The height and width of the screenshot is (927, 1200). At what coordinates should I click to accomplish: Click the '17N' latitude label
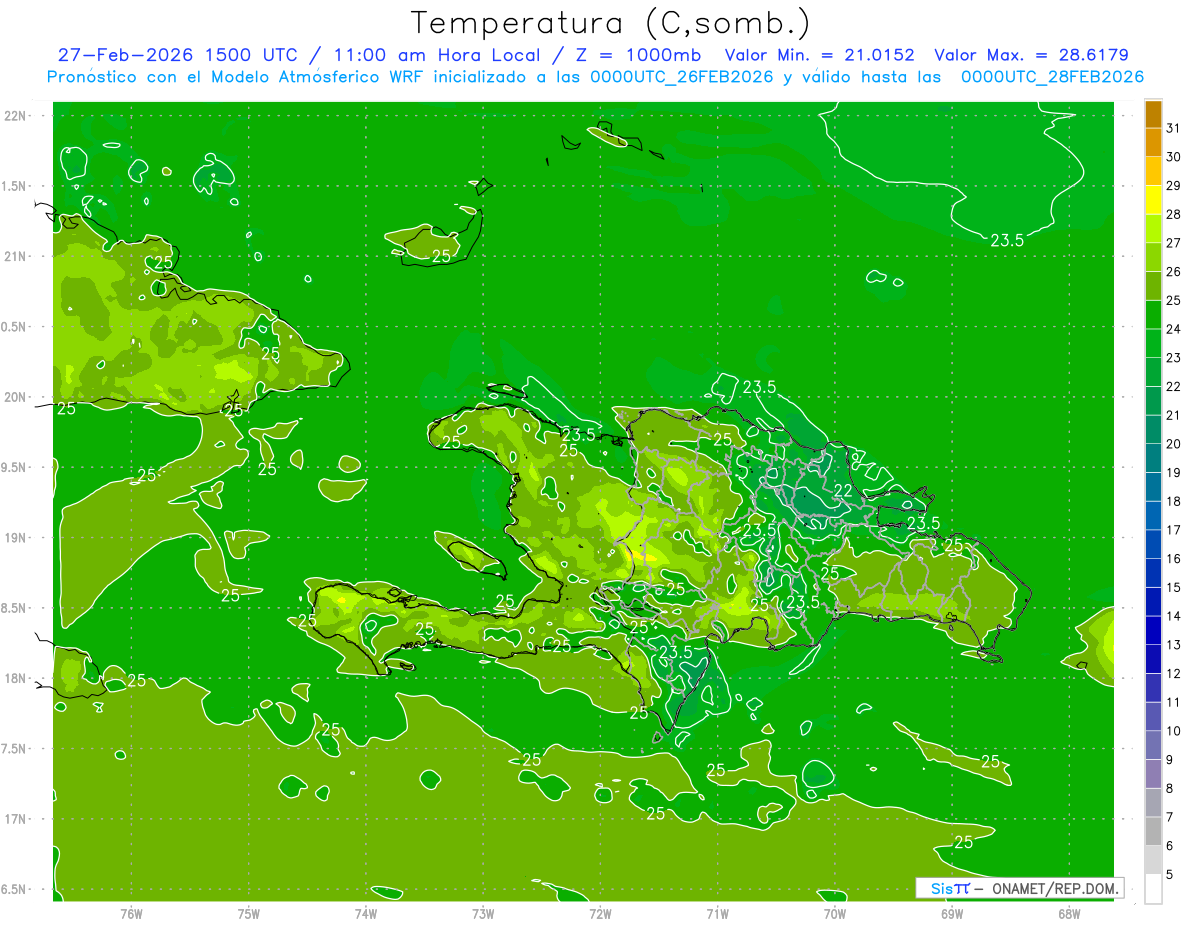coord(14,820)
